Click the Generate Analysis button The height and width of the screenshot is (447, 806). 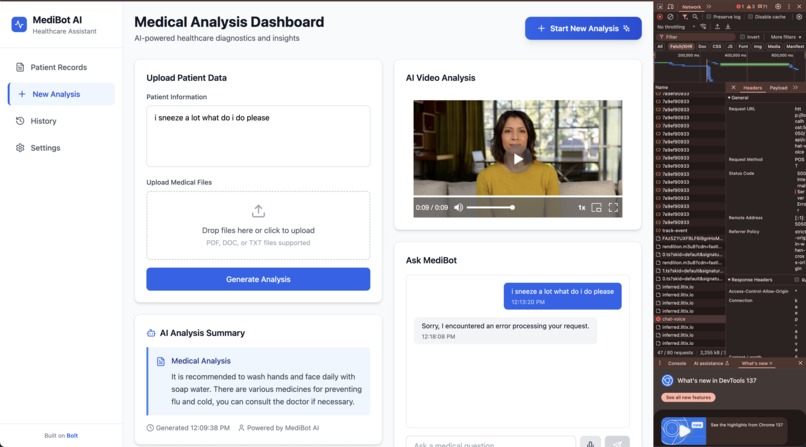coord(258,279)
